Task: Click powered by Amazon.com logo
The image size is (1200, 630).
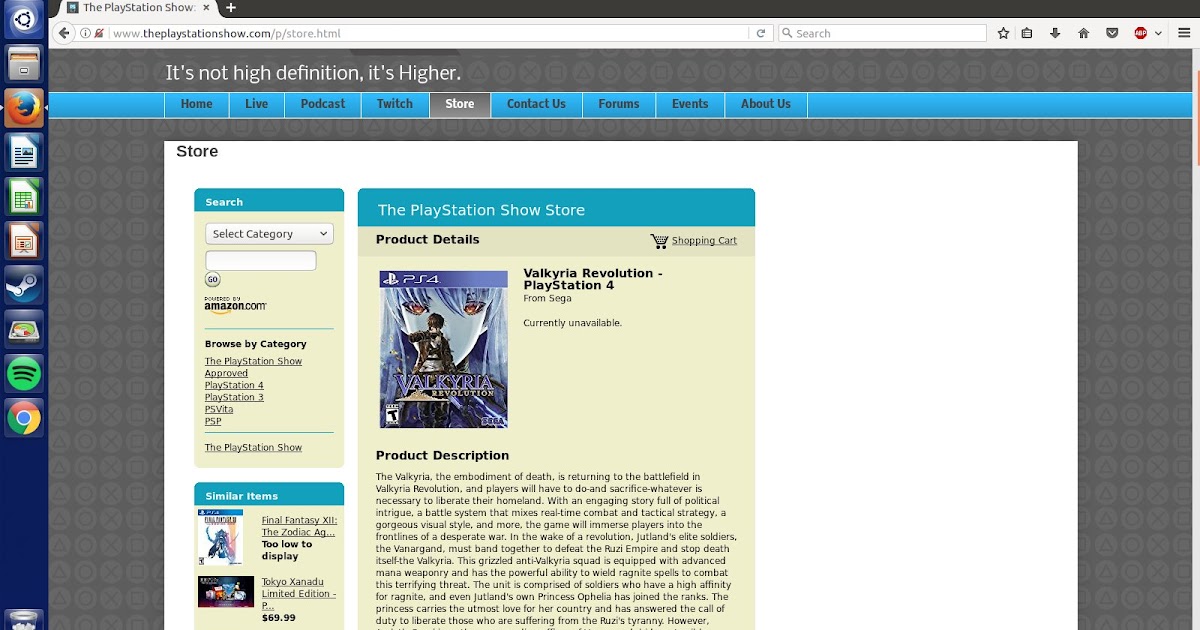Action: (236, 304)
